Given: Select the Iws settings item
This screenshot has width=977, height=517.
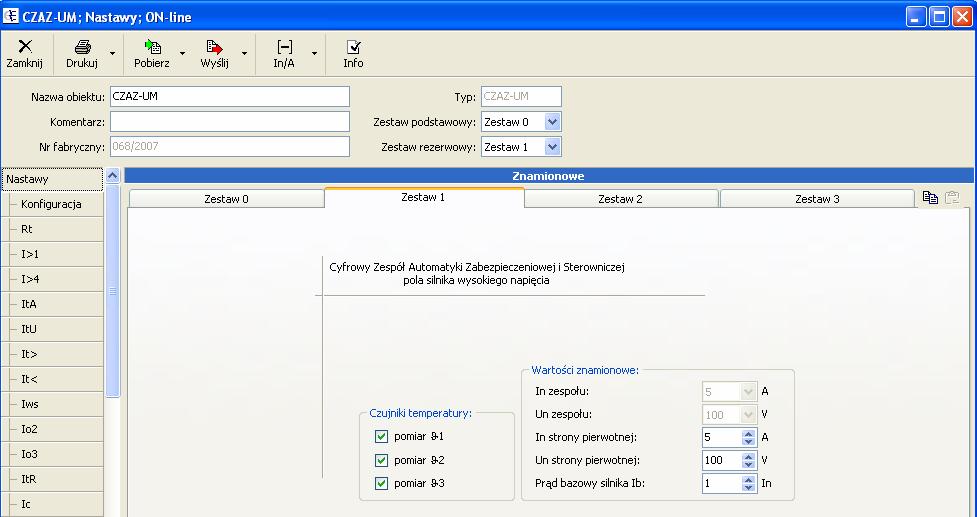Looking at the screenshot, I should pos(52,404).
